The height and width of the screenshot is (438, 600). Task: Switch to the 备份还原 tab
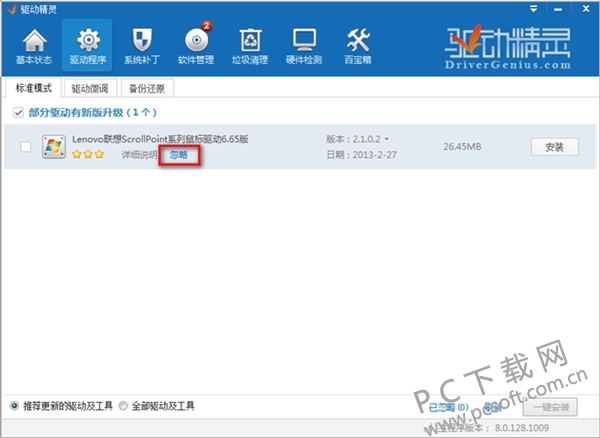click(x=147, y=89)
